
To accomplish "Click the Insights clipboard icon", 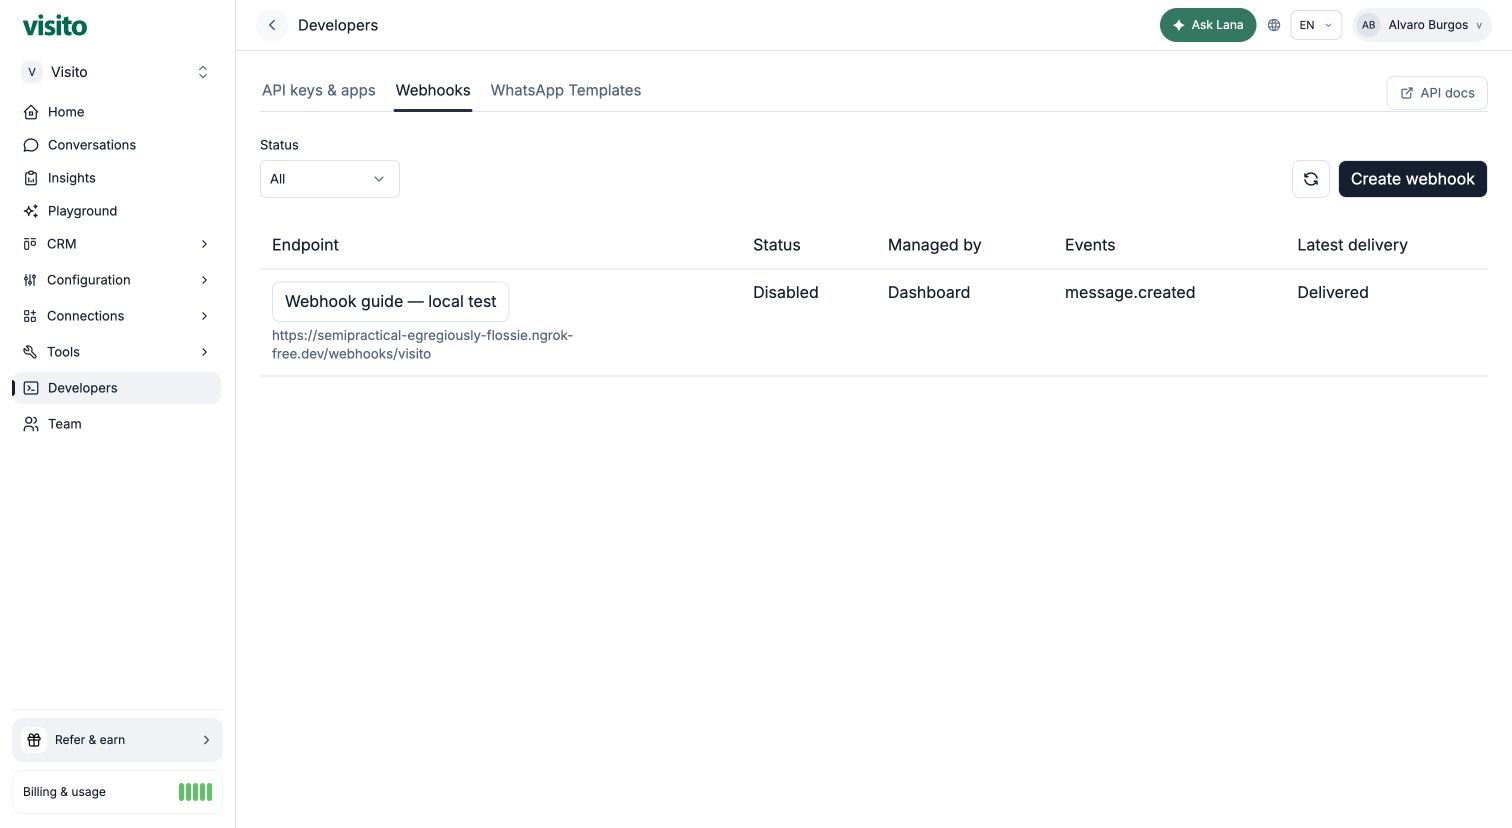I will 31,178.
